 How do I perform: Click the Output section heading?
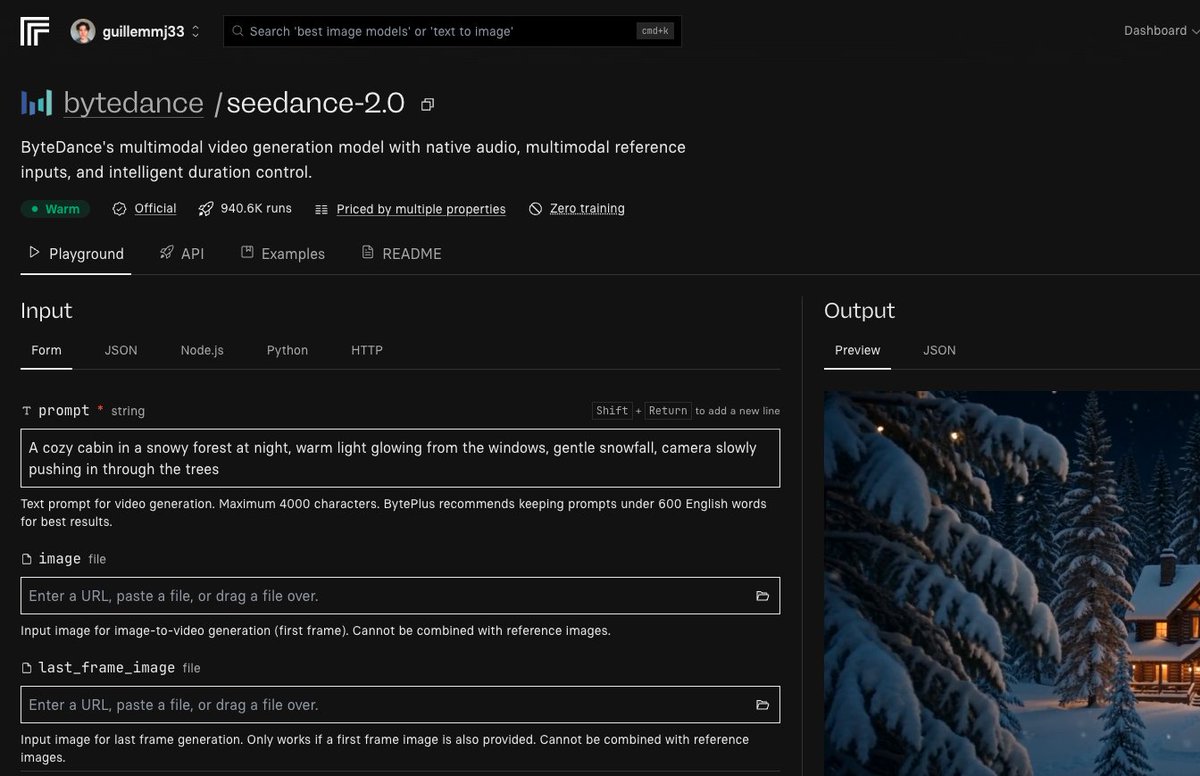859,310
